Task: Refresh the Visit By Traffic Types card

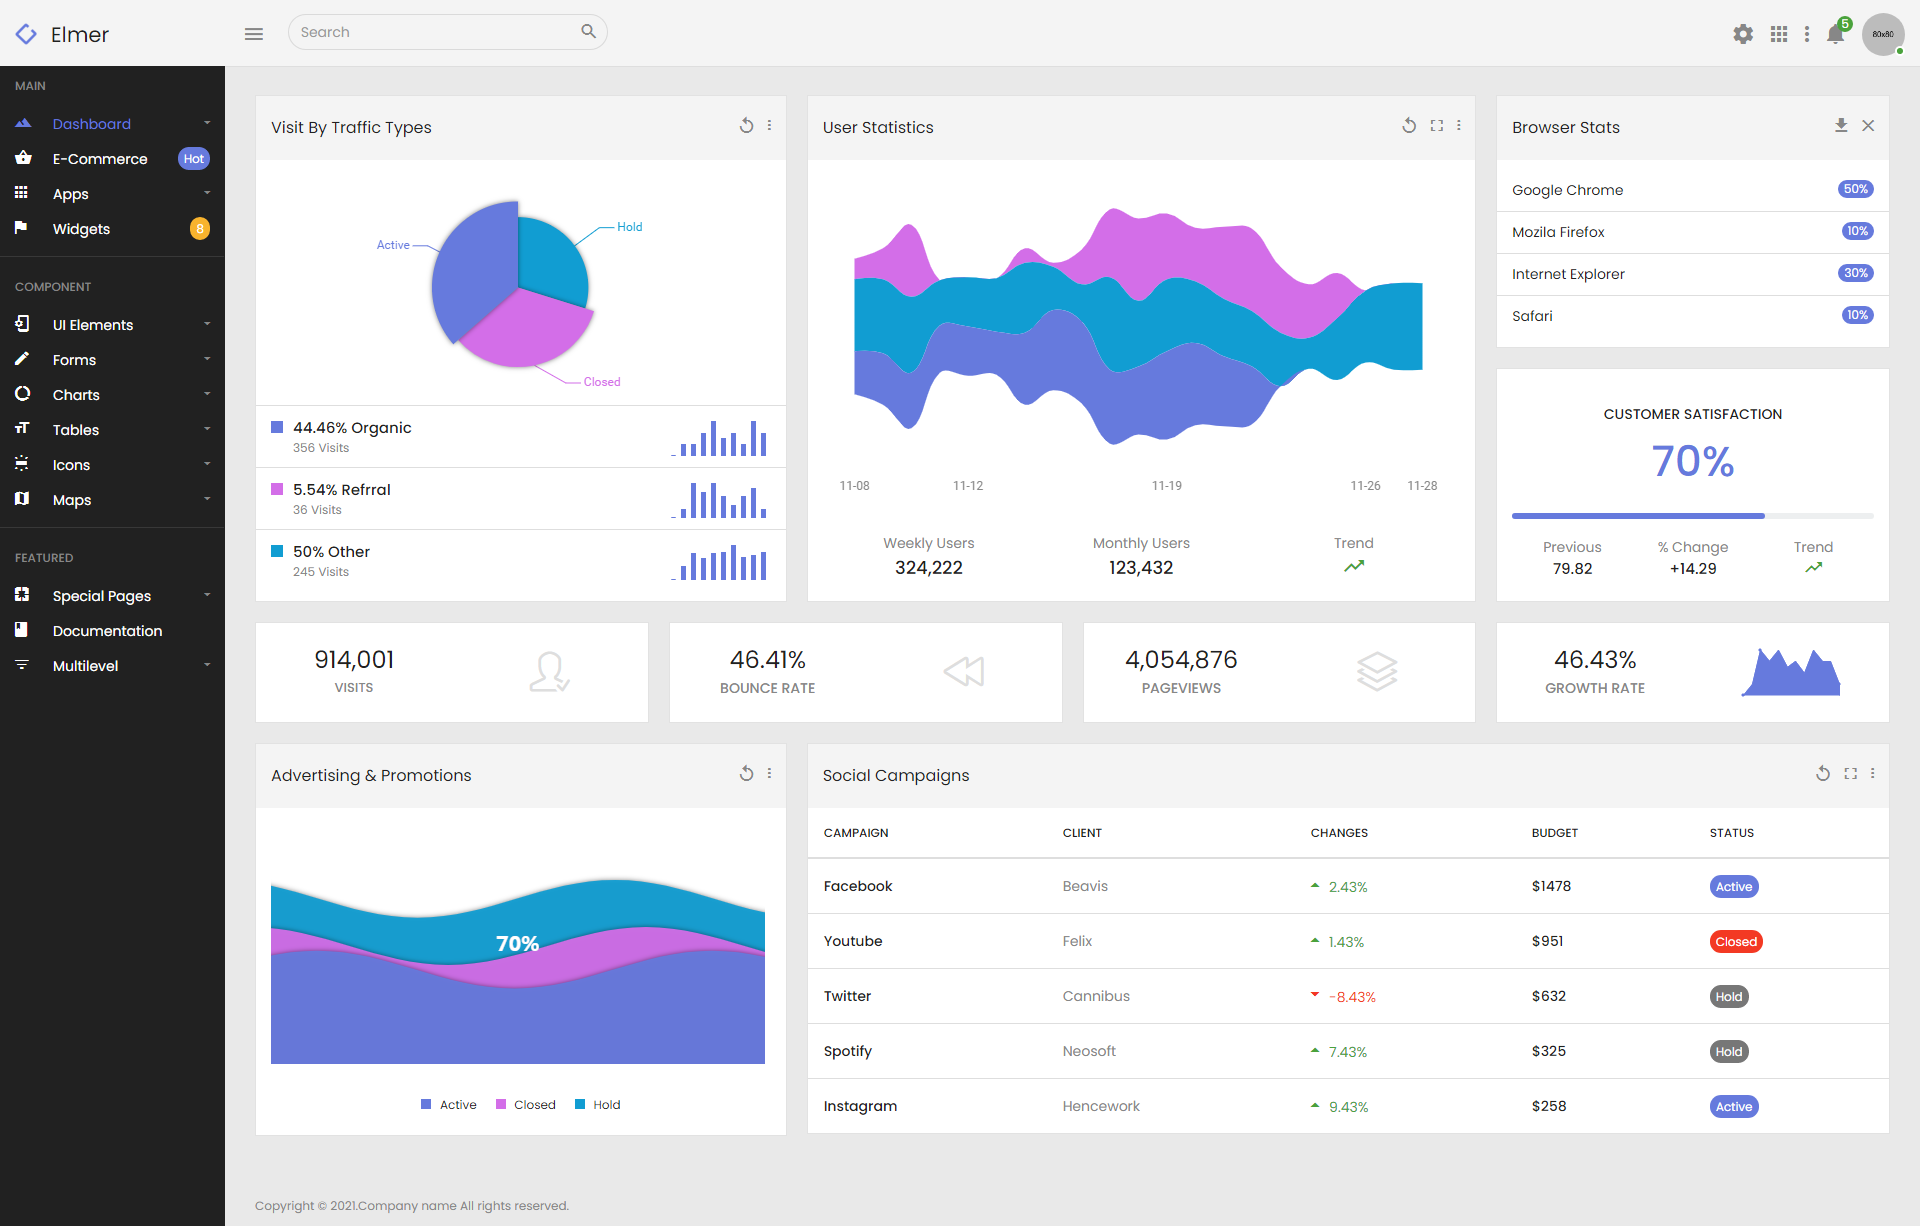Action: 746,126
